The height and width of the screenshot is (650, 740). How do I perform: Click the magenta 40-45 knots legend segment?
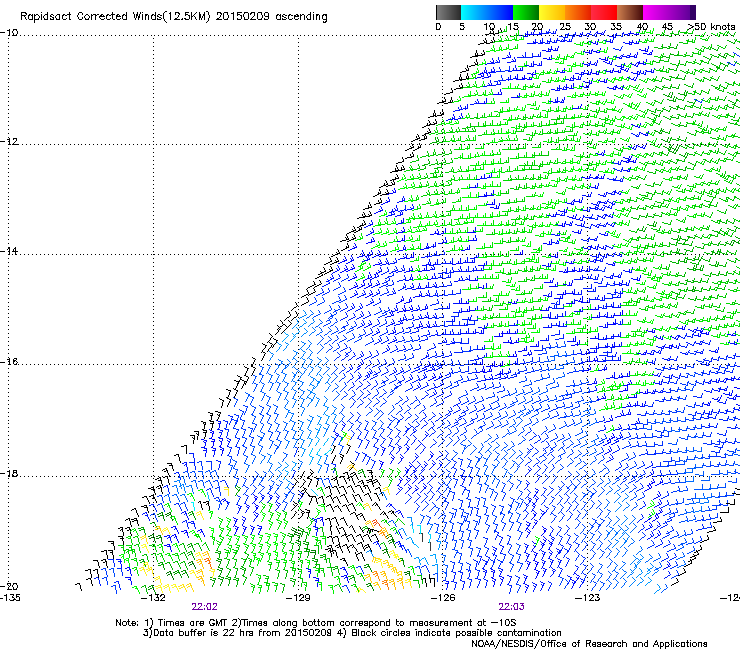656,12
